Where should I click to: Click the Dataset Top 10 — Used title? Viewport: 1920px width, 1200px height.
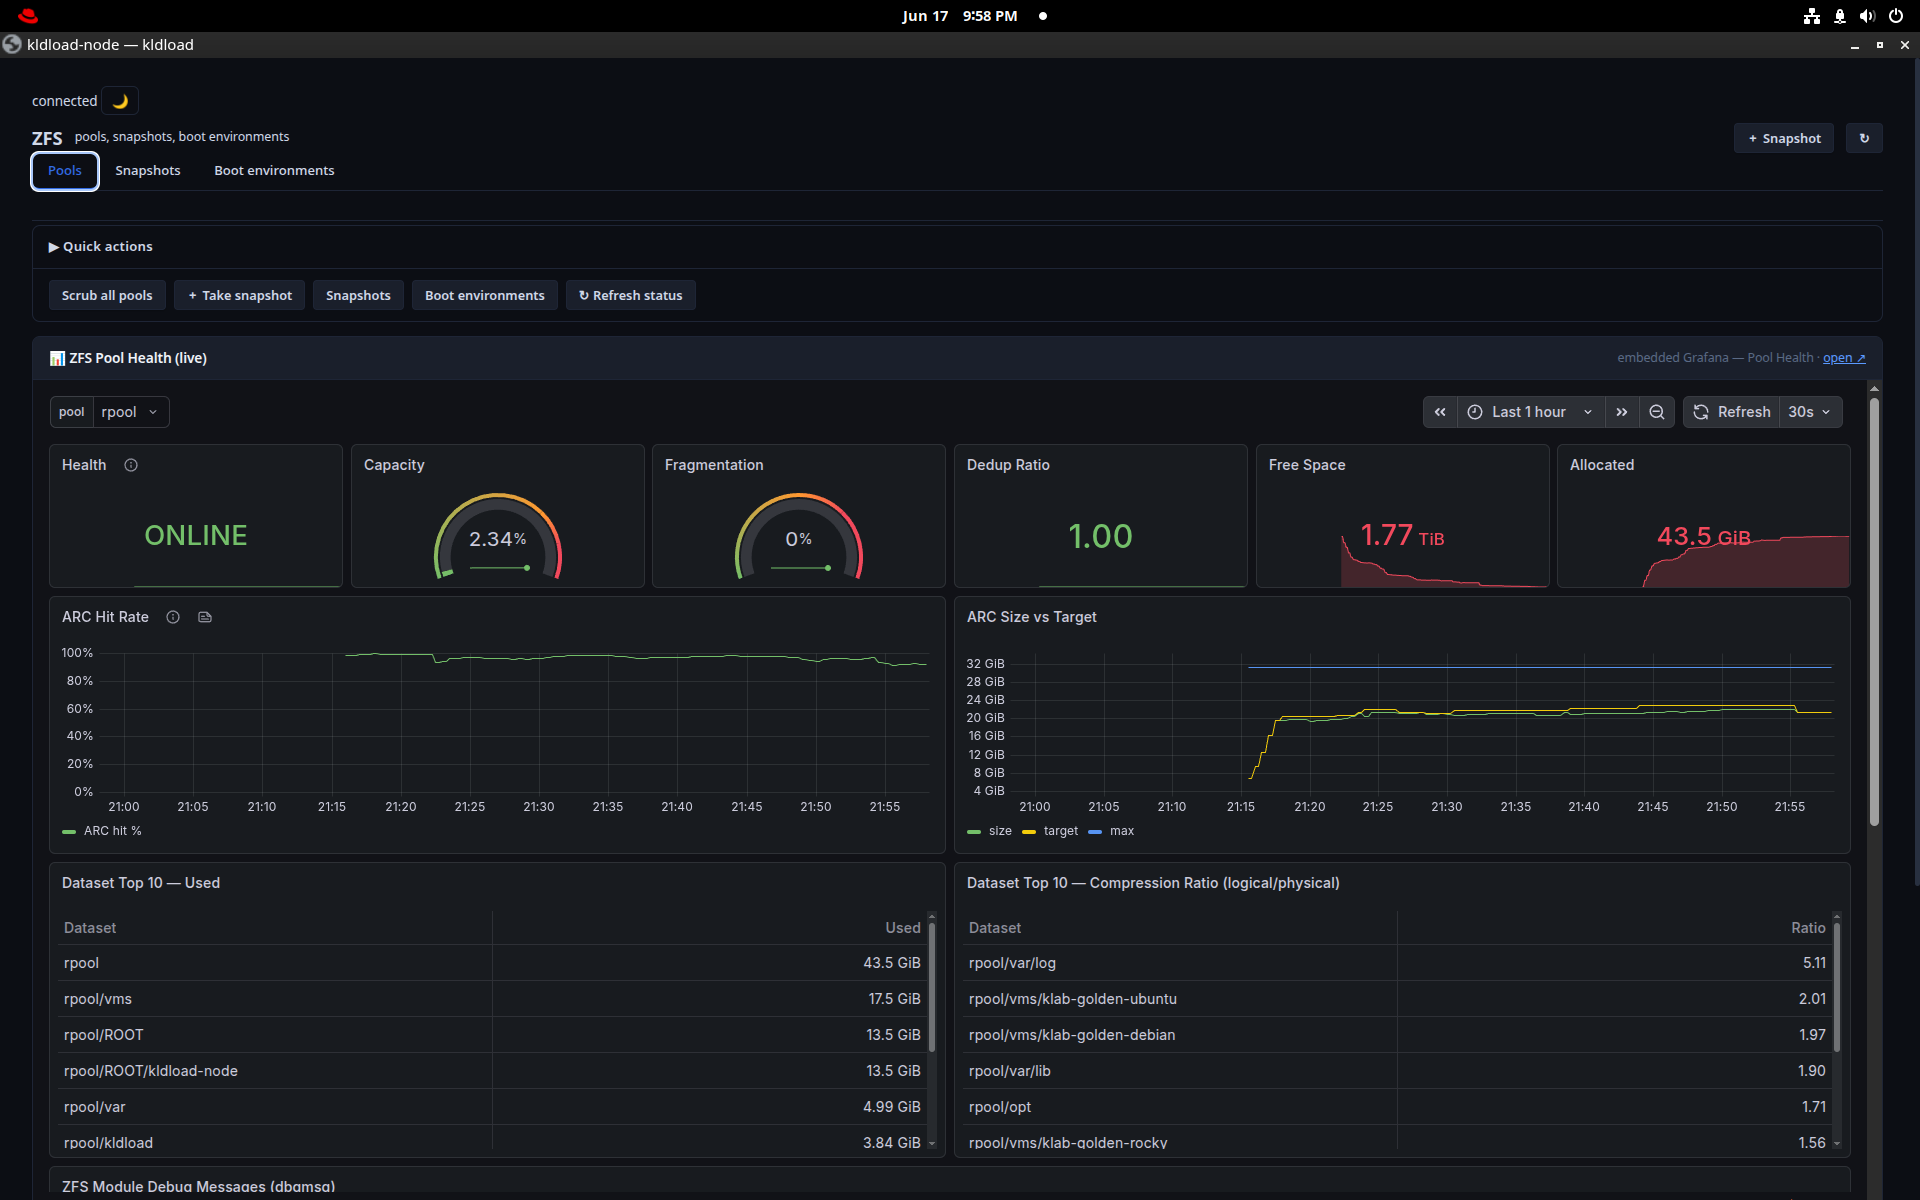pos(141,883)
